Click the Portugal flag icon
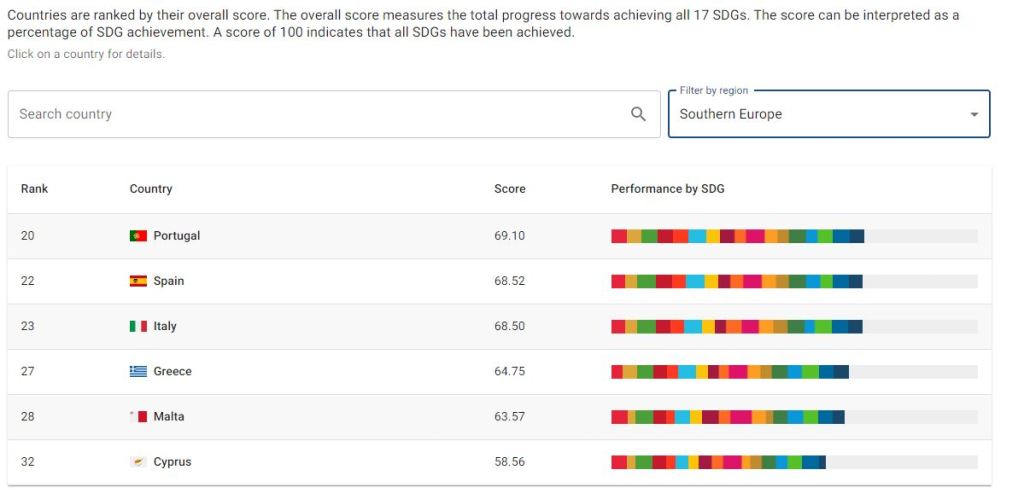 (138, 236)
